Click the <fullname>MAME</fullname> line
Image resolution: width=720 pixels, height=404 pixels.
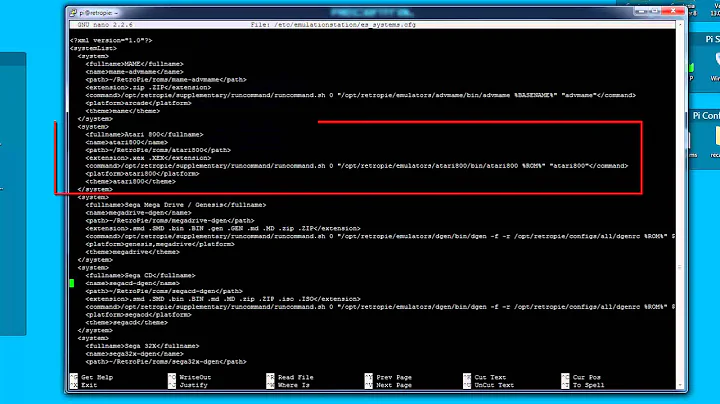tap(135, 64)
